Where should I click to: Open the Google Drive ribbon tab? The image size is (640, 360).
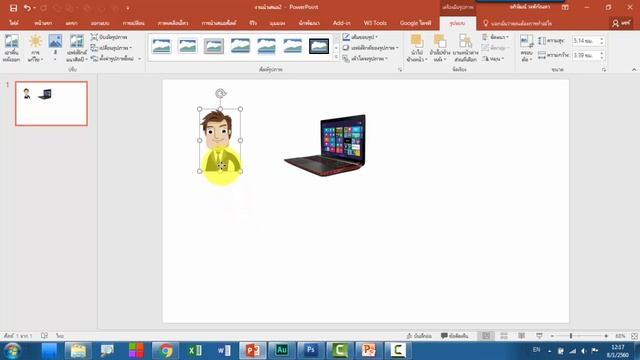(416, 23)
